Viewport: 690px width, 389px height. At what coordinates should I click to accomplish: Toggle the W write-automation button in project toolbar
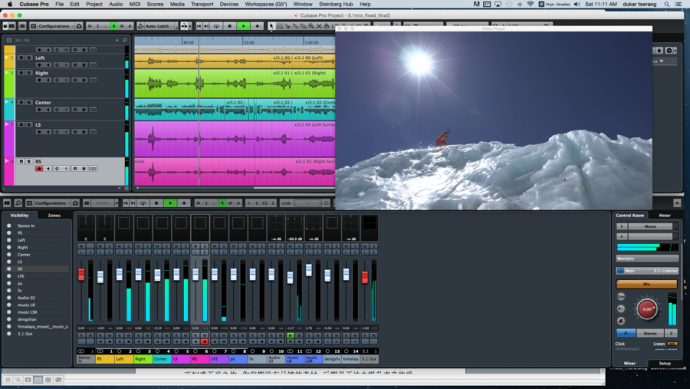pos(122,26)
